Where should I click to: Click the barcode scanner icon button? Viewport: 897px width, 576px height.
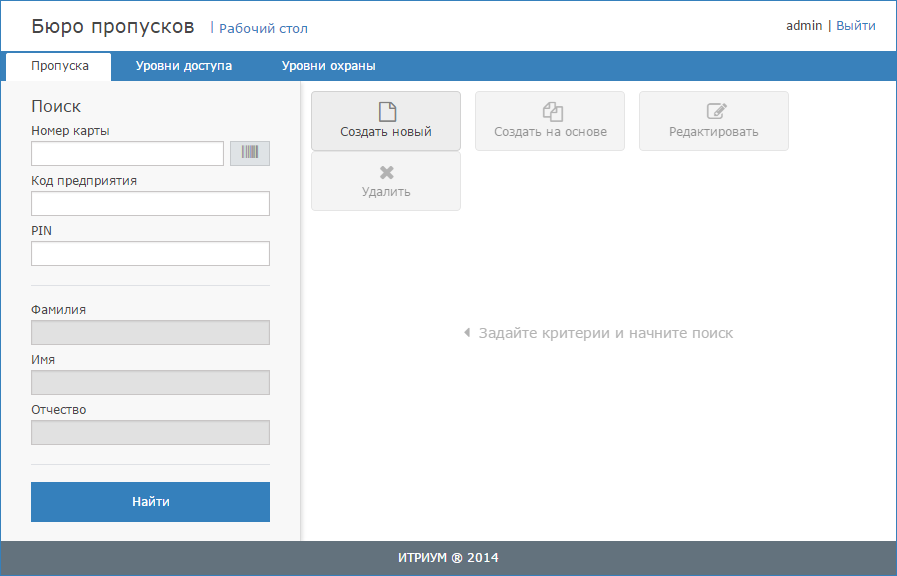click(250, 153)
